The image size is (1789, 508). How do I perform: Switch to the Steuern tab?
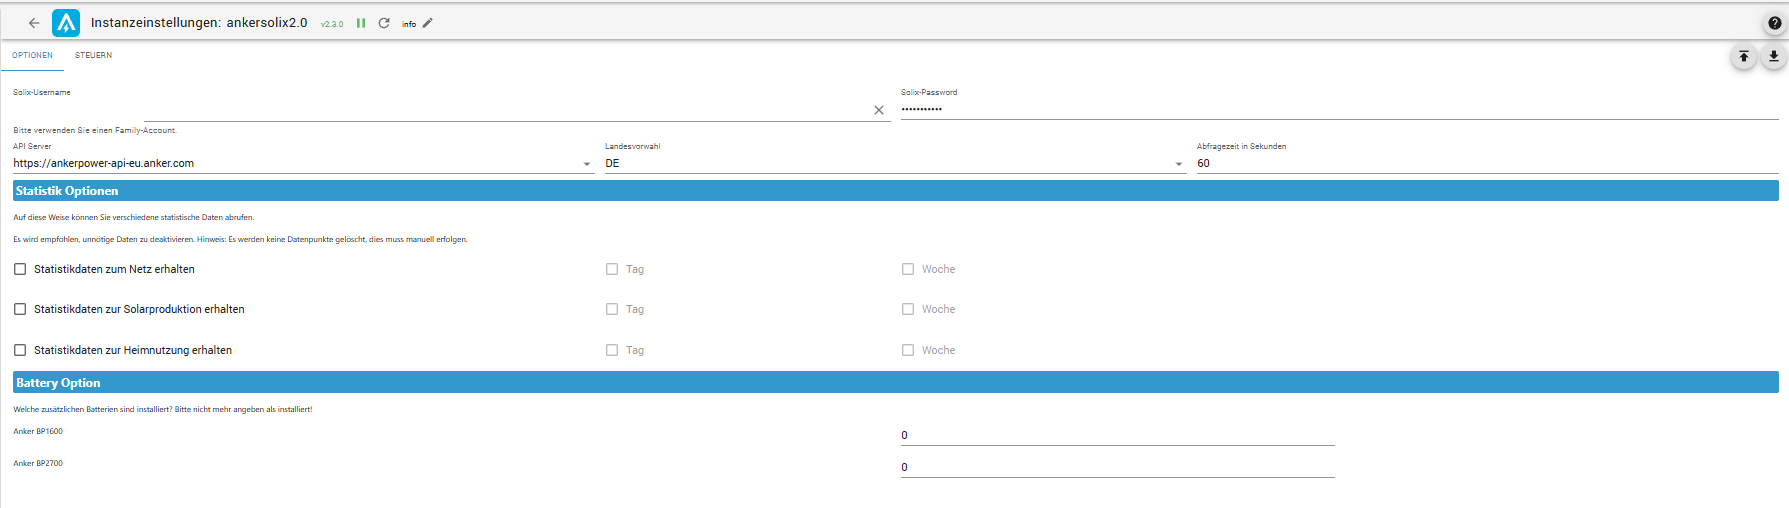93,56
